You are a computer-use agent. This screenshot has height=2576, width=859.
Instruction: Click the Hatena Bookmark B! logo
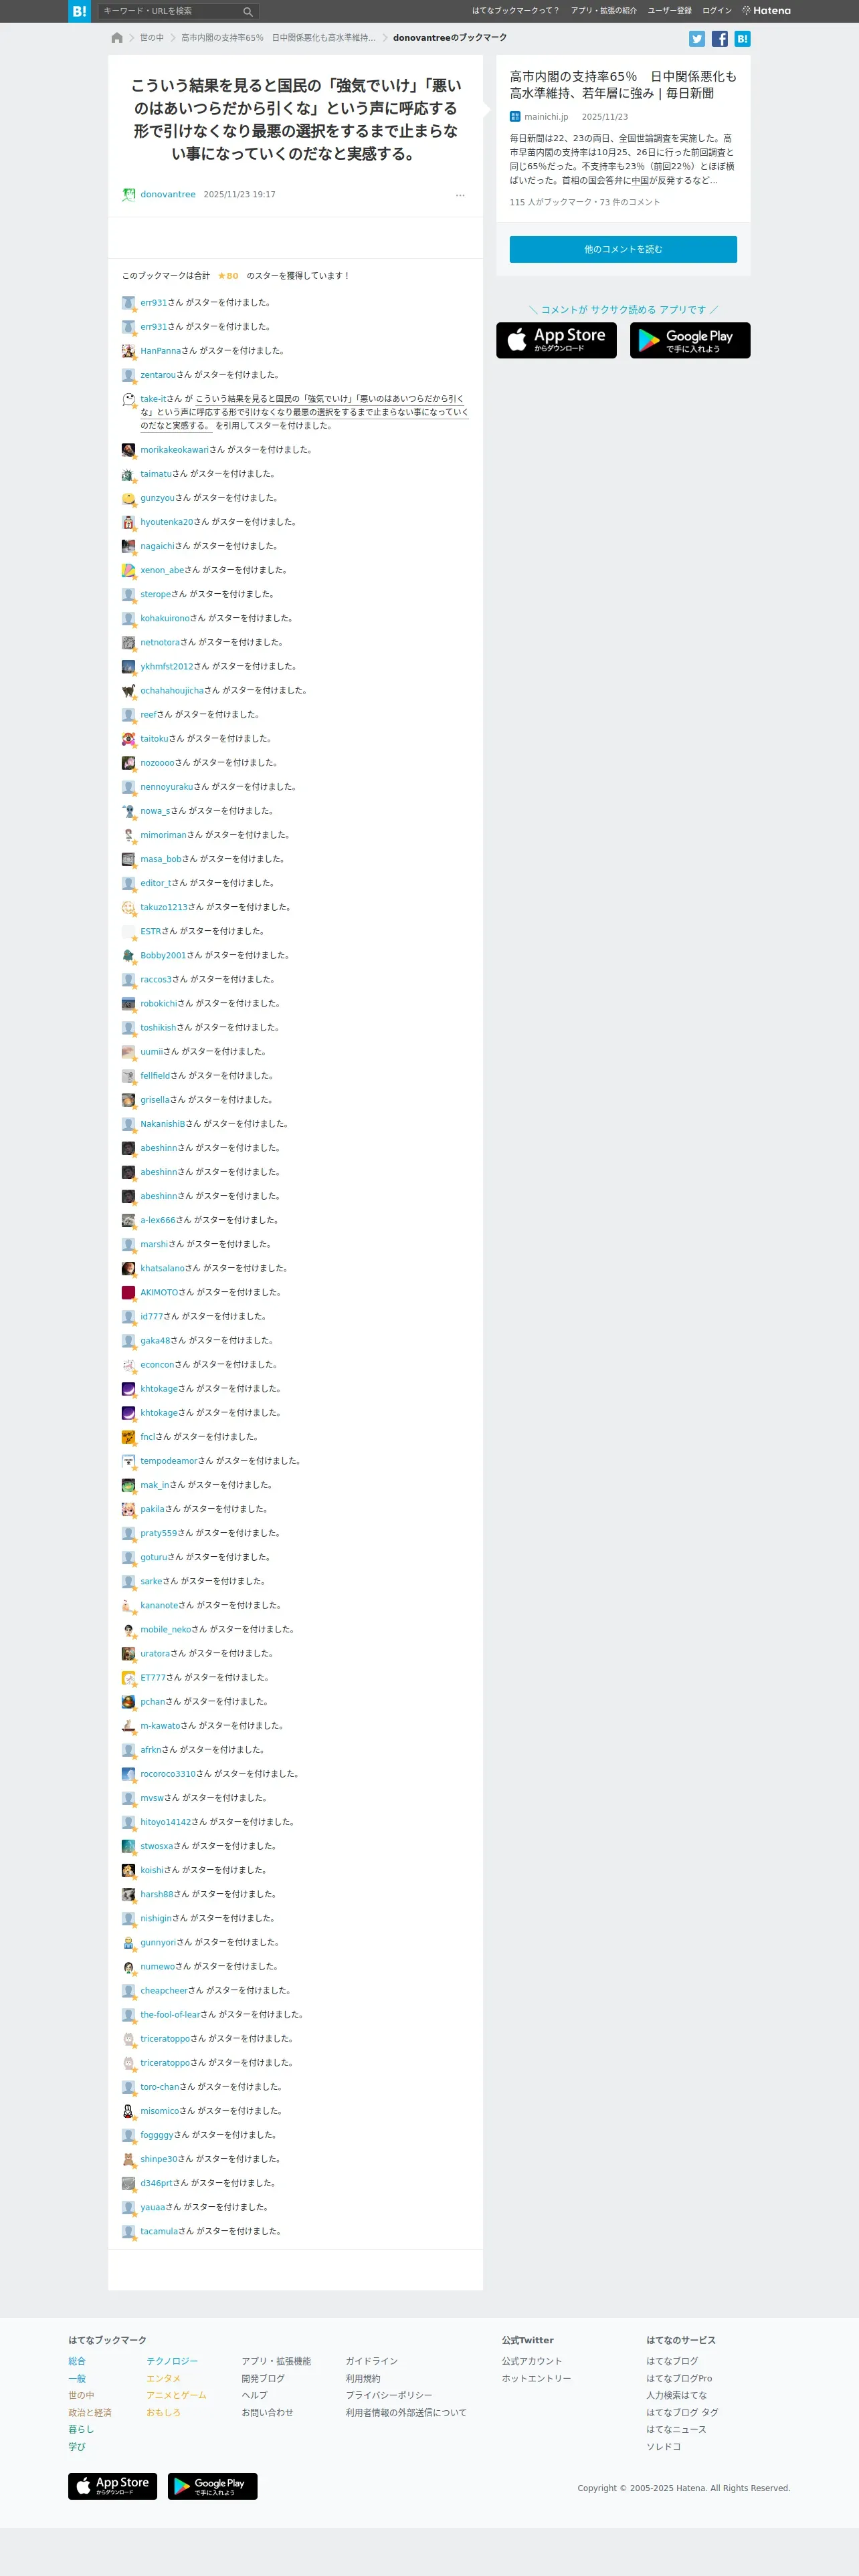tap(79, 11)
